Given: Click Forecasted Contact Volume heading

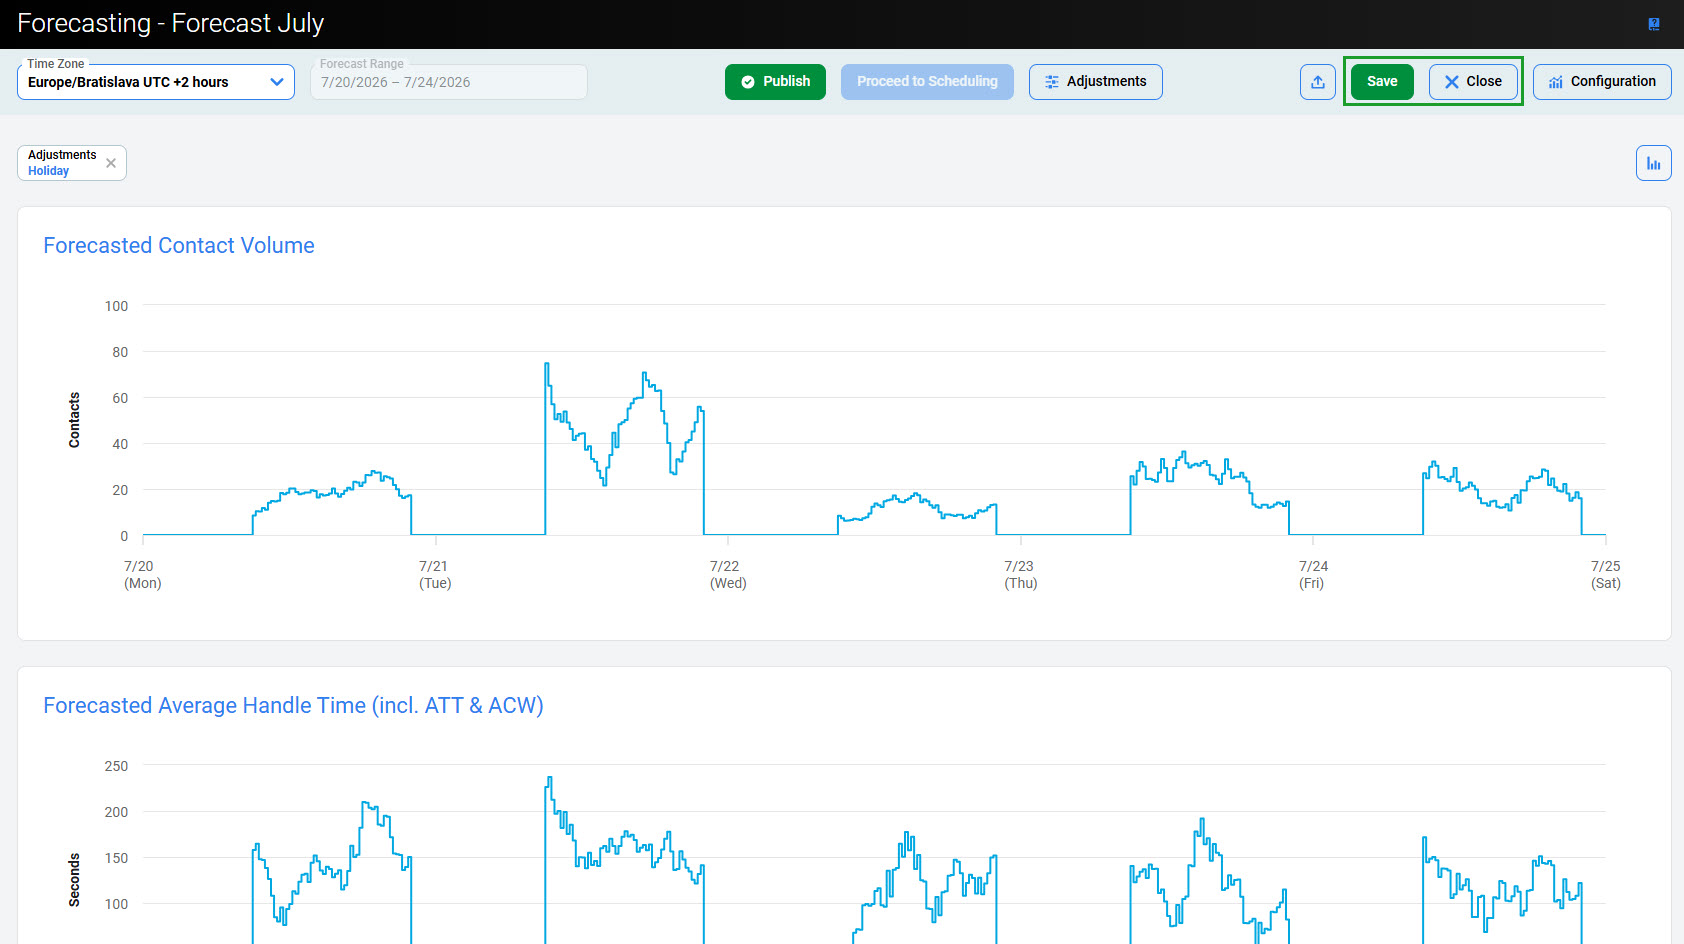Looking at the screenshot, I should click(179, 246).
